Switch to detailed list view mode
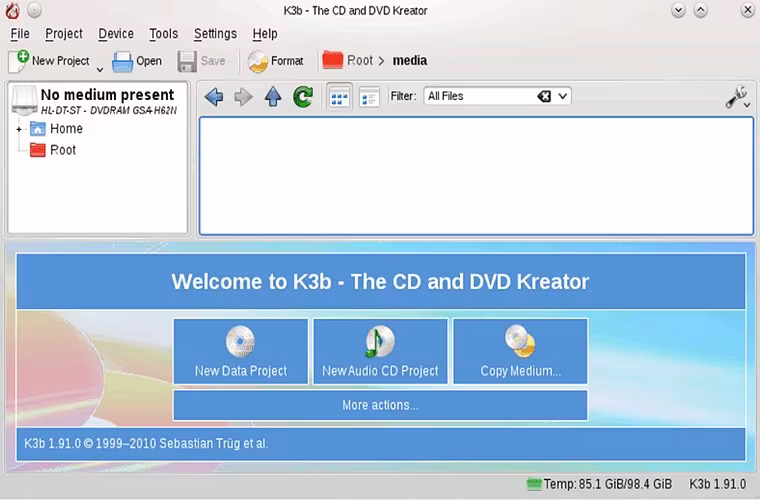This screenshot has height=500, width=760. (x=369, y=97)
